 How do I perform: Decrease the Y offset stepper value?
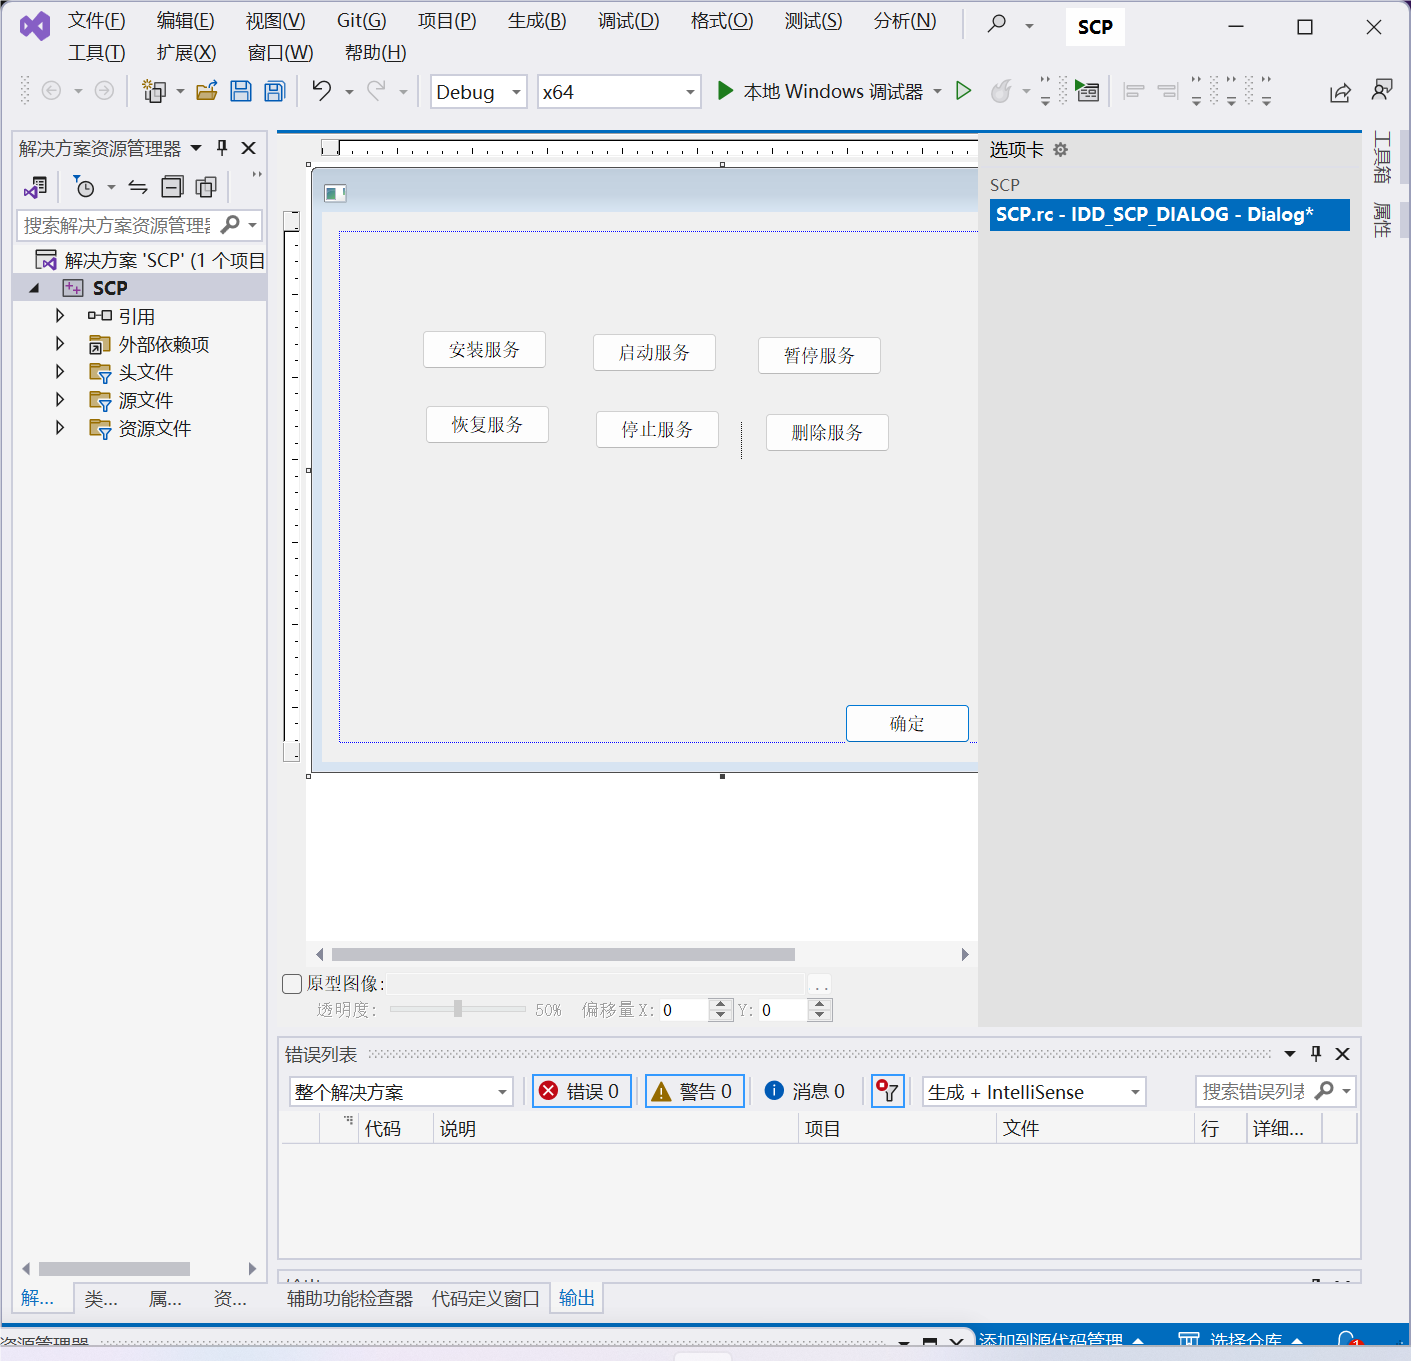click(x=820, y=1015)
